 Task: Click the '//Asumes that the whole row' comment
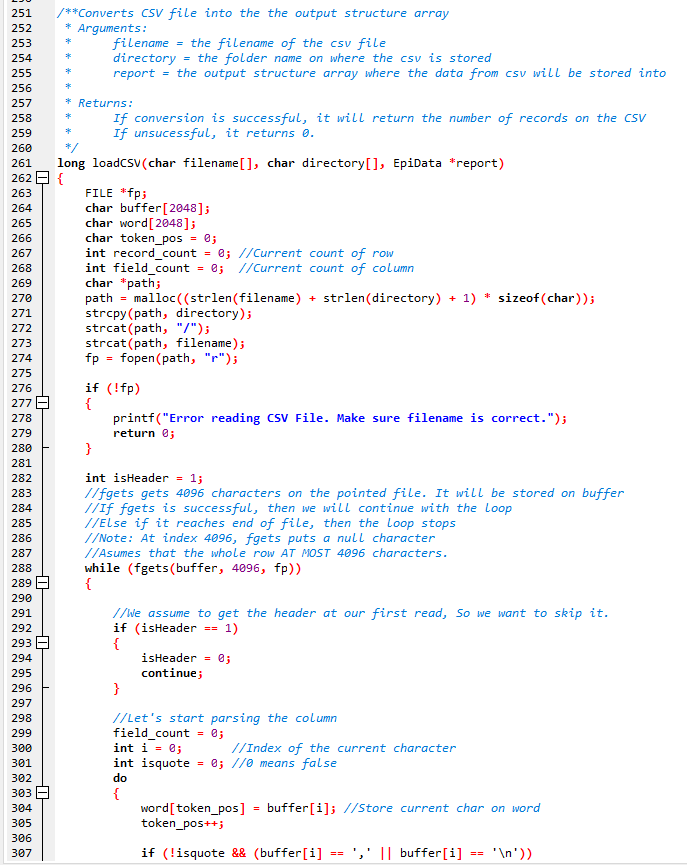click(266, 553)
